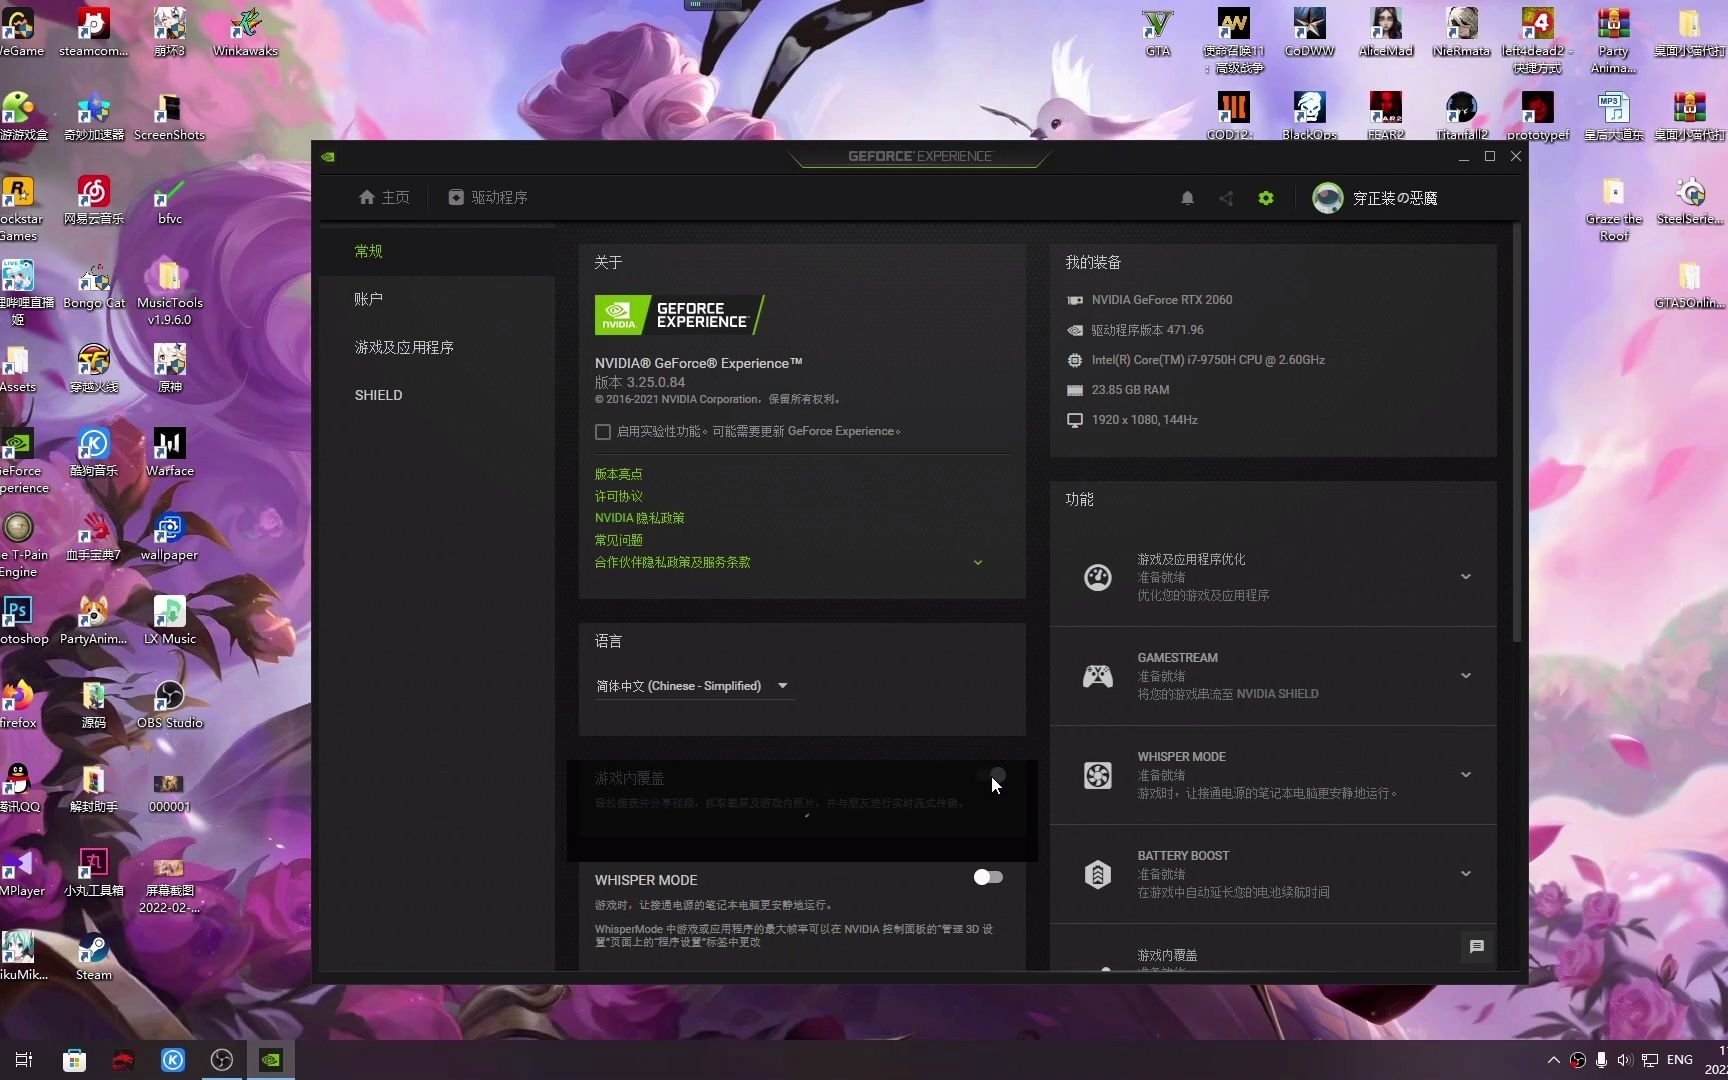Go to the 主页 home tab
The image size is (1728, 1080).
click(384, 198)
